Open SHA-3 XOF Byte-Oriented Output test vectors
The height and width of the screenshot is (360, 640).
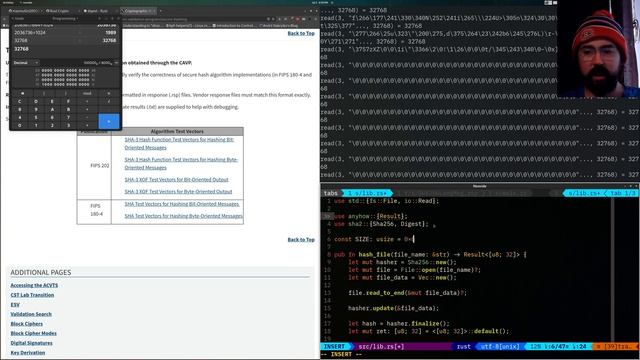(178, 191)
